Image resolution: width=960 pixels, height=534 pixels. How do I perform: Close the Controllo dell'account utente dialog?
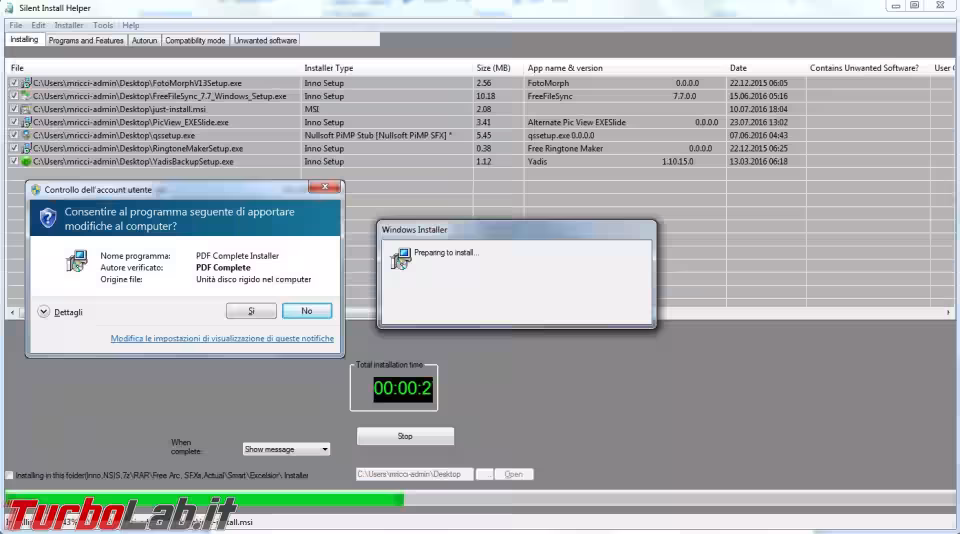[324, 186]
